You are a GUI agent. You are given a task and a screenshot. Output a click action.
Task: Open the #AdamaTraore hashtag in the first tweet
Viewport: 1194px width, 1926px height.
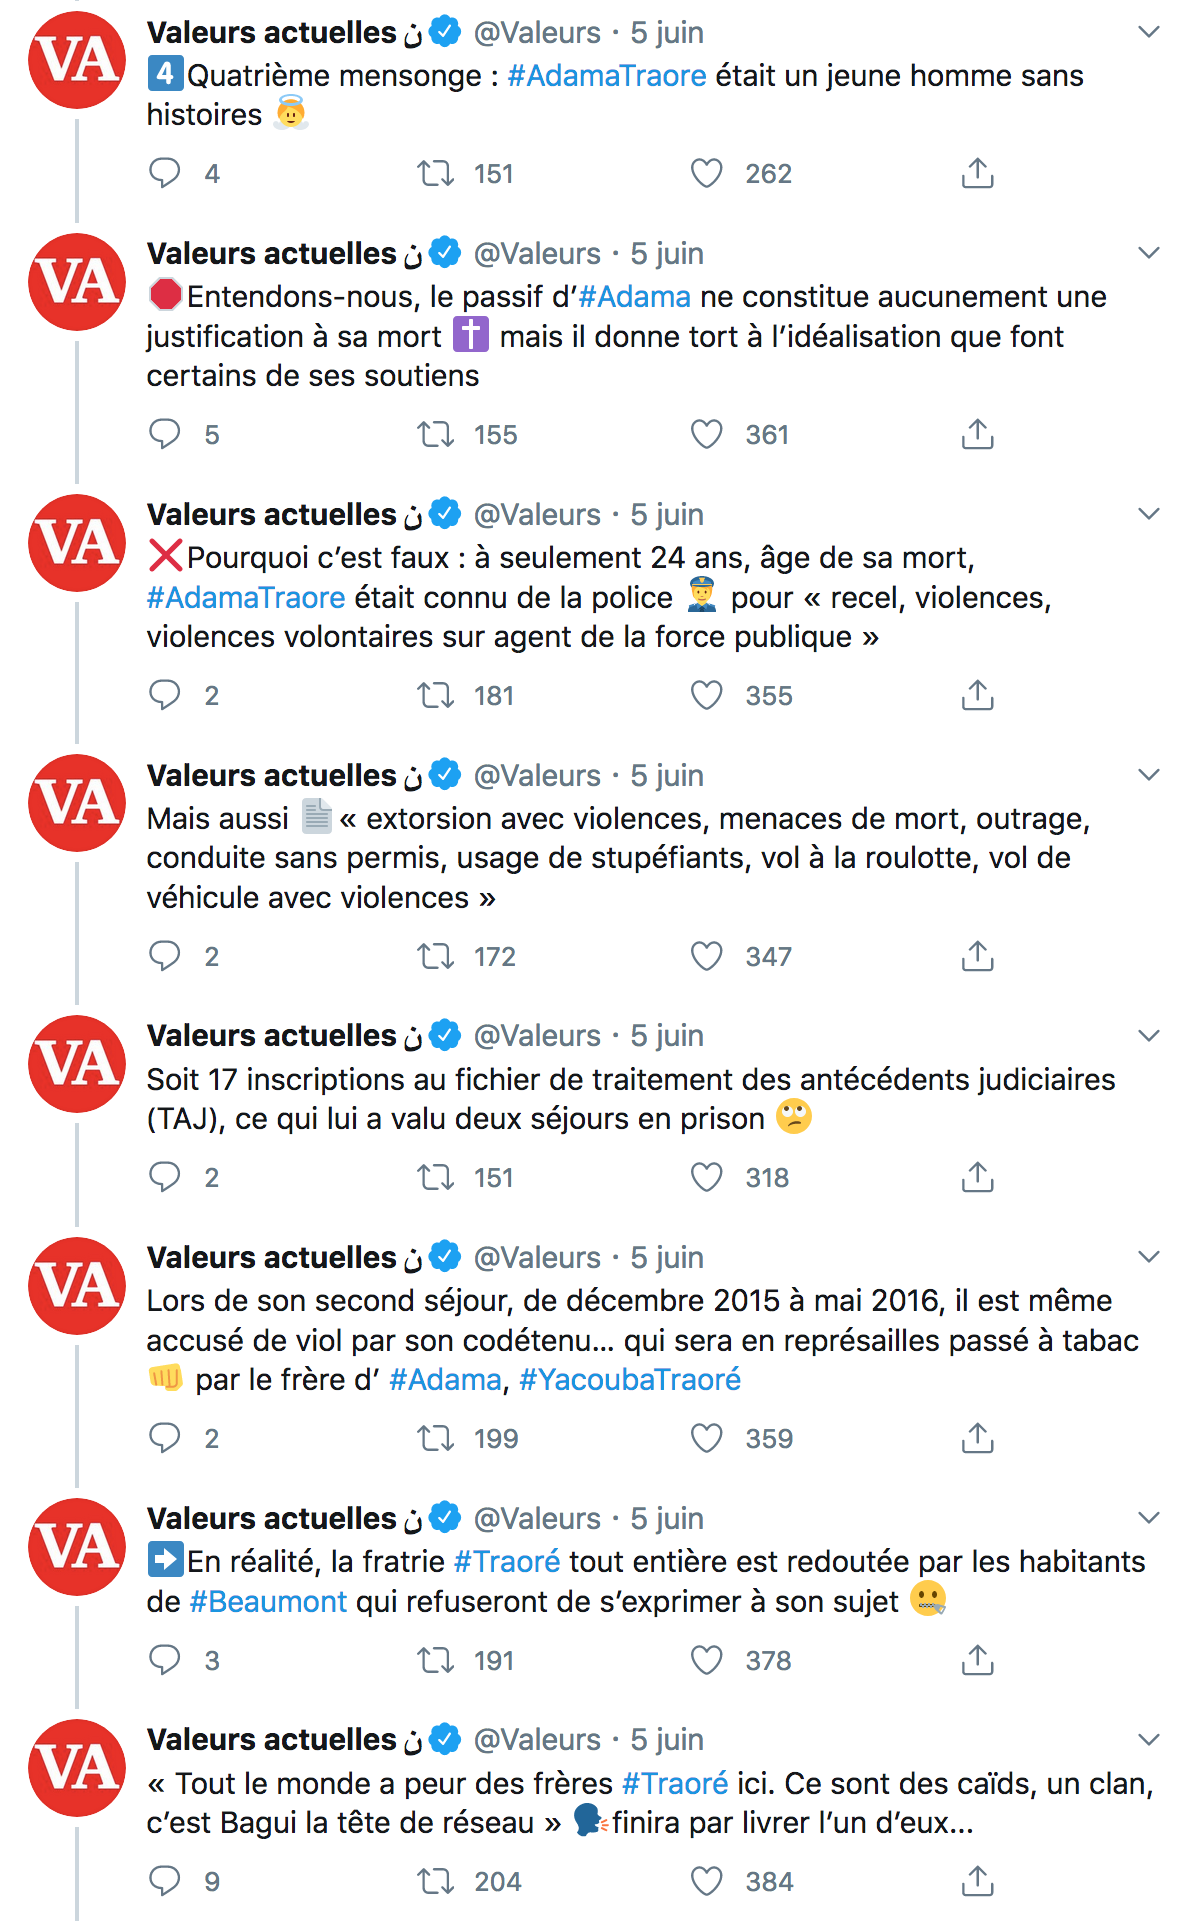coord(607,75)
